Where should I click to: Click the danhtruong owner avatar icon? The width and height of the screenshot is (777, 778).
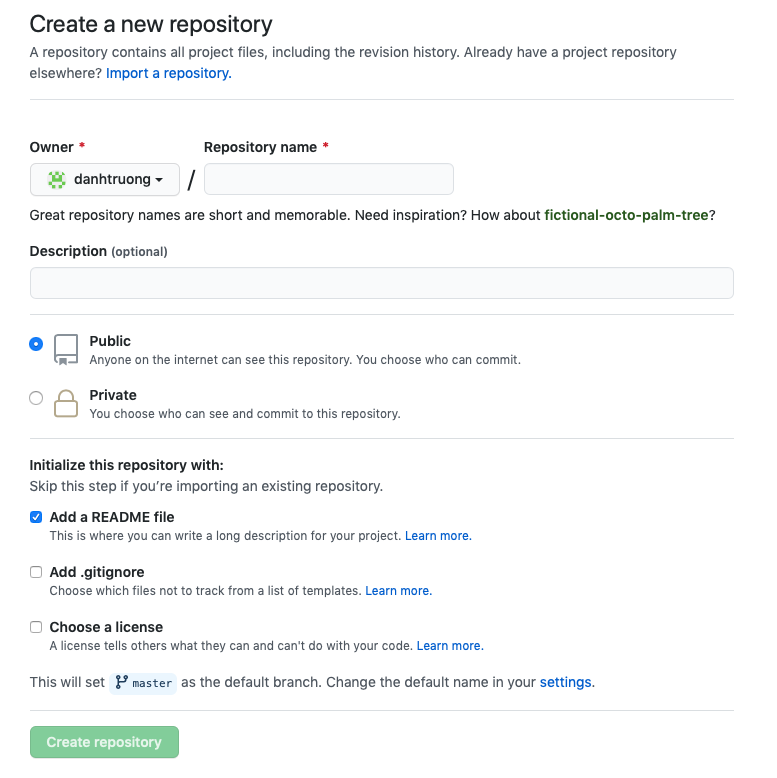[x=57, y=180]
